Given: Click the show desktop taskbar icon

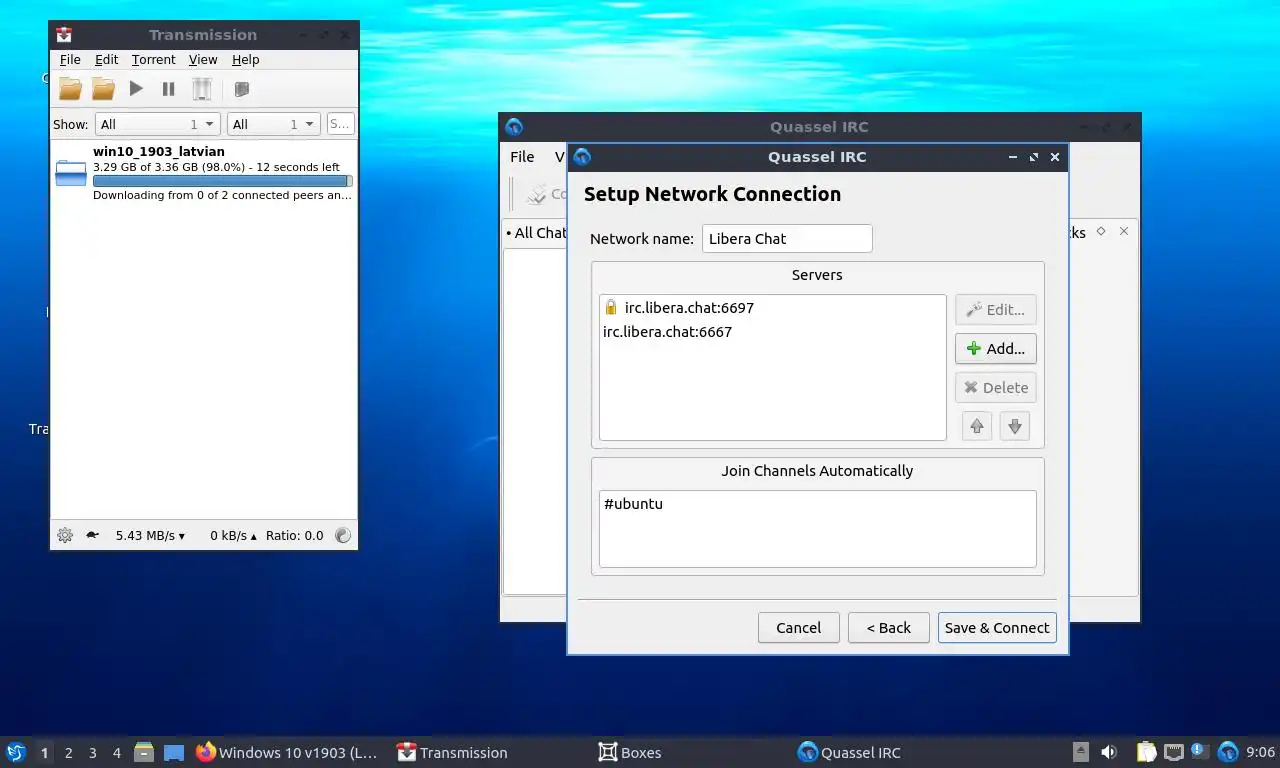Looking at the screenshot, I should [x=174, y=752].
